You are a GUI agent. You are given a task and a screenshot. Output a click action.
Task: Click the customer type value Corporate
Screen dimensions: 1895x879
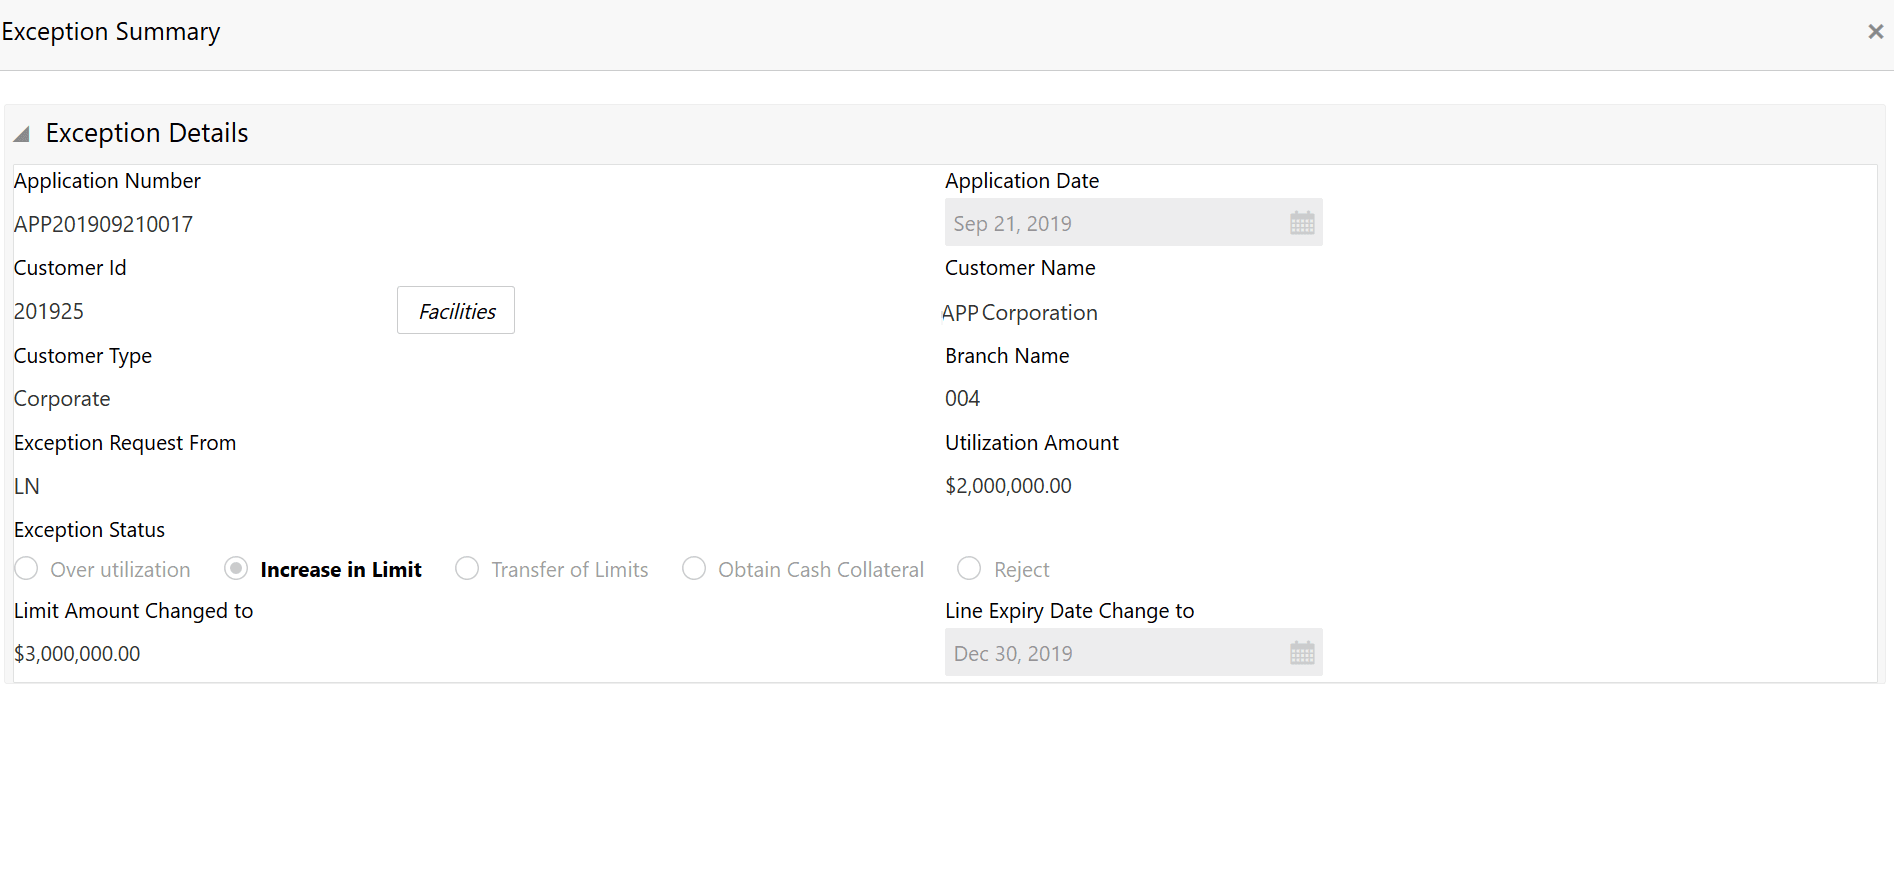coord(62,399)
